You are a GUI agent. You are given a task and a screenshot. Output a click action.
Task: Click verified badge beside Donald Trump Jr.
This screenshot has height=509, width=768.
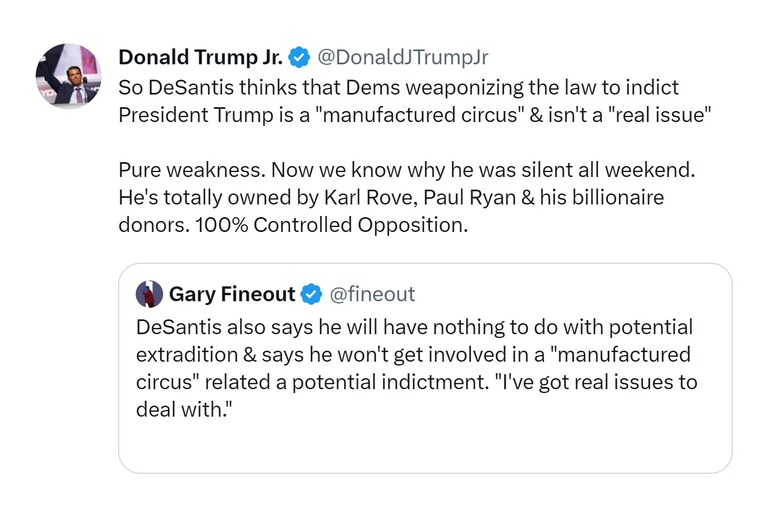pos(299,57)
